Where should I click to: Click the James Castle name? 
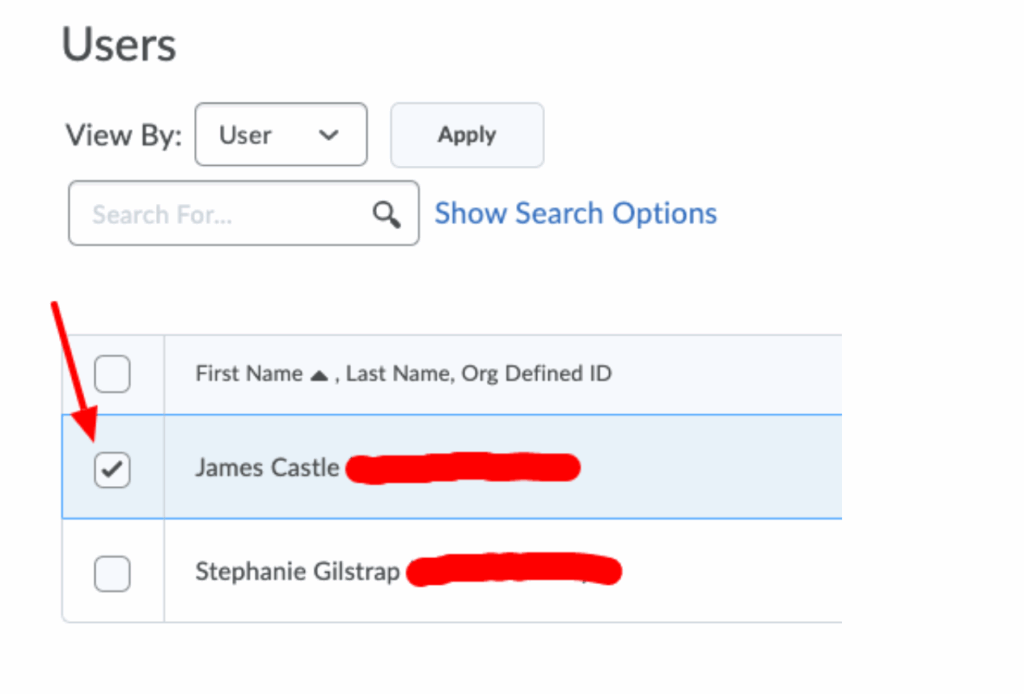pyautogui.click(x=267, y=468)
